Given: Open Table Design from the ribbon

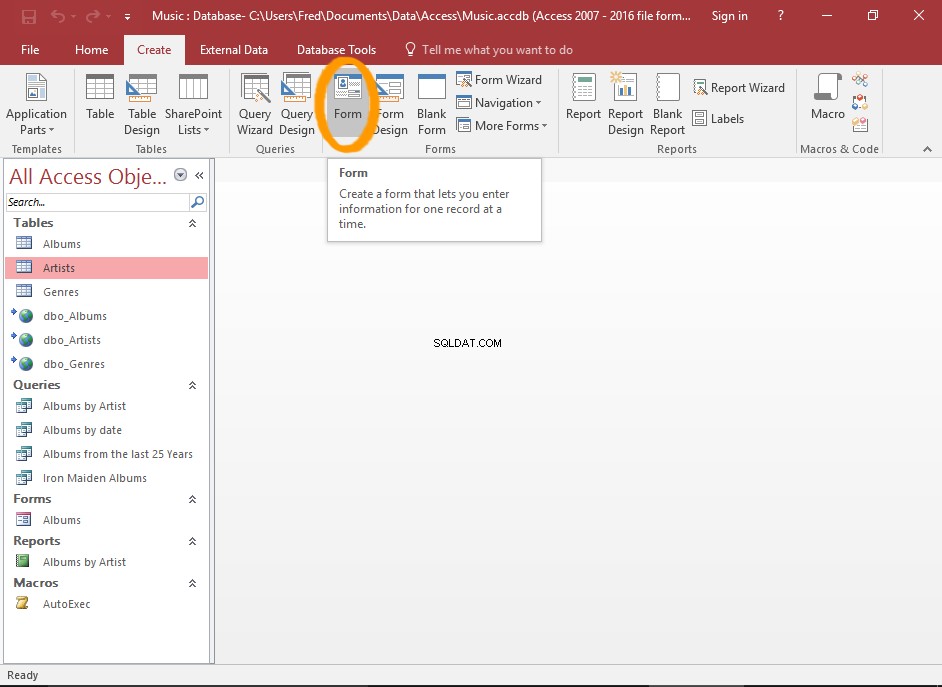Looking at the screenshot, I should coord(142,104).
